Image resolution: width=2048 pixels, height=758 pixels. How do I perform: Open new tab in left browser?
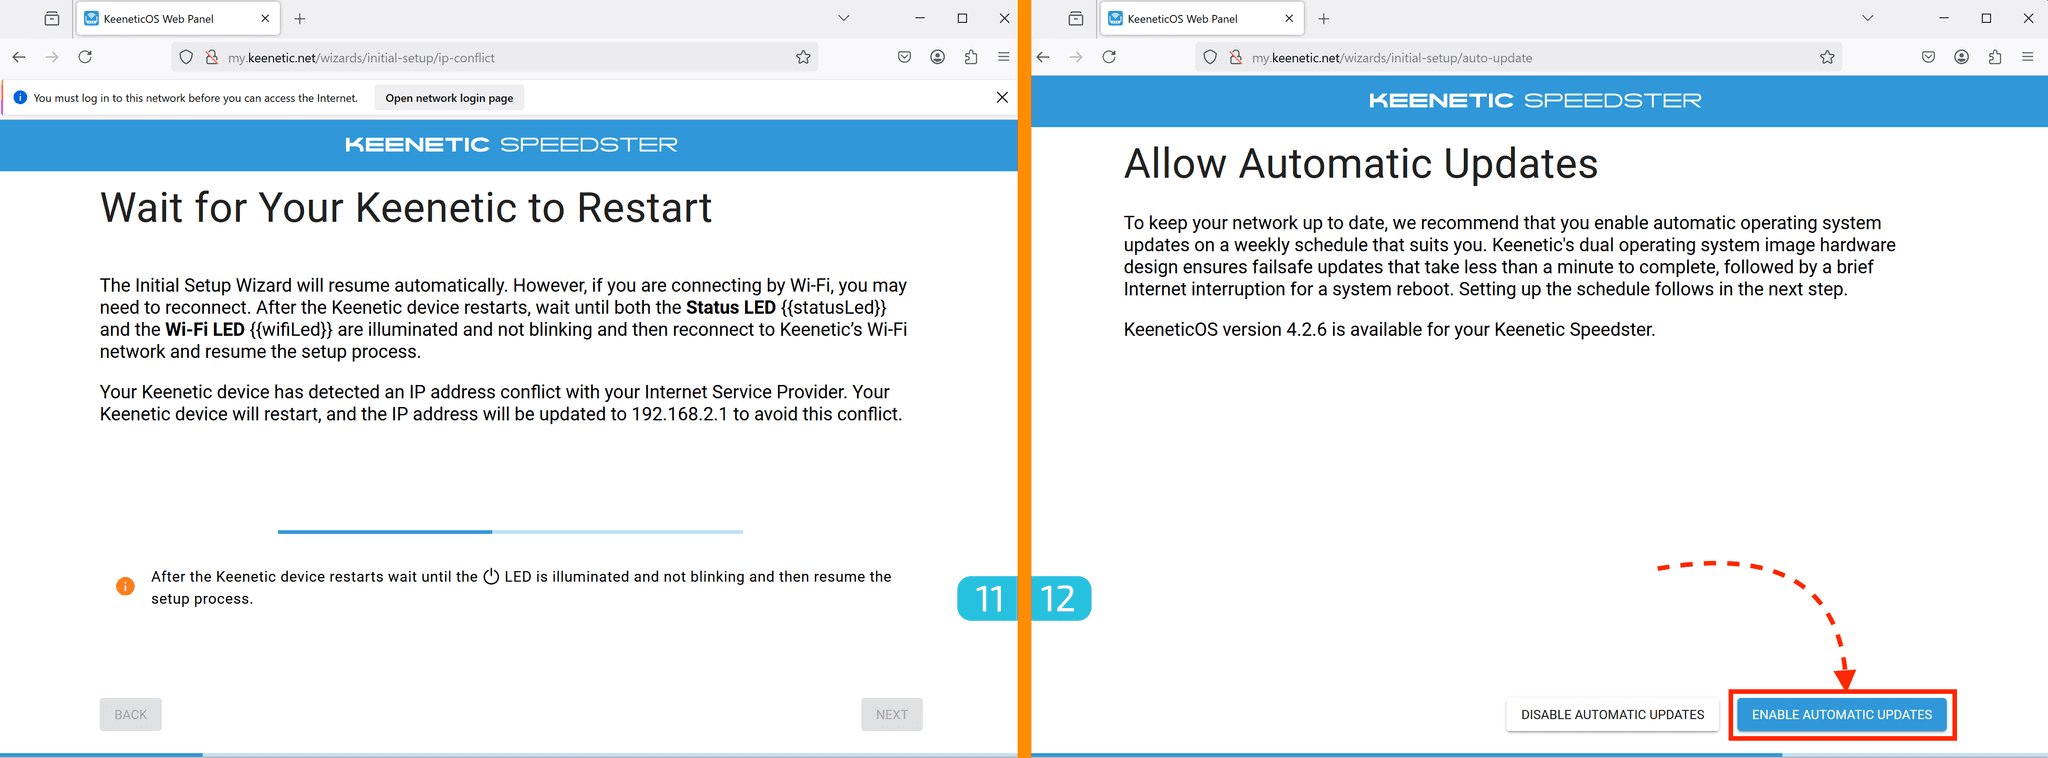tap(300, 18)
